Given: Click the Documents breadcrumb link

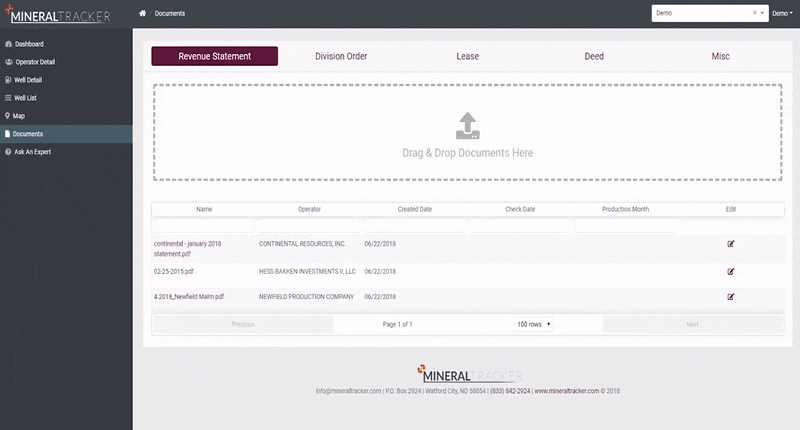Looking at the screenshot, I should tap(170, 13).
